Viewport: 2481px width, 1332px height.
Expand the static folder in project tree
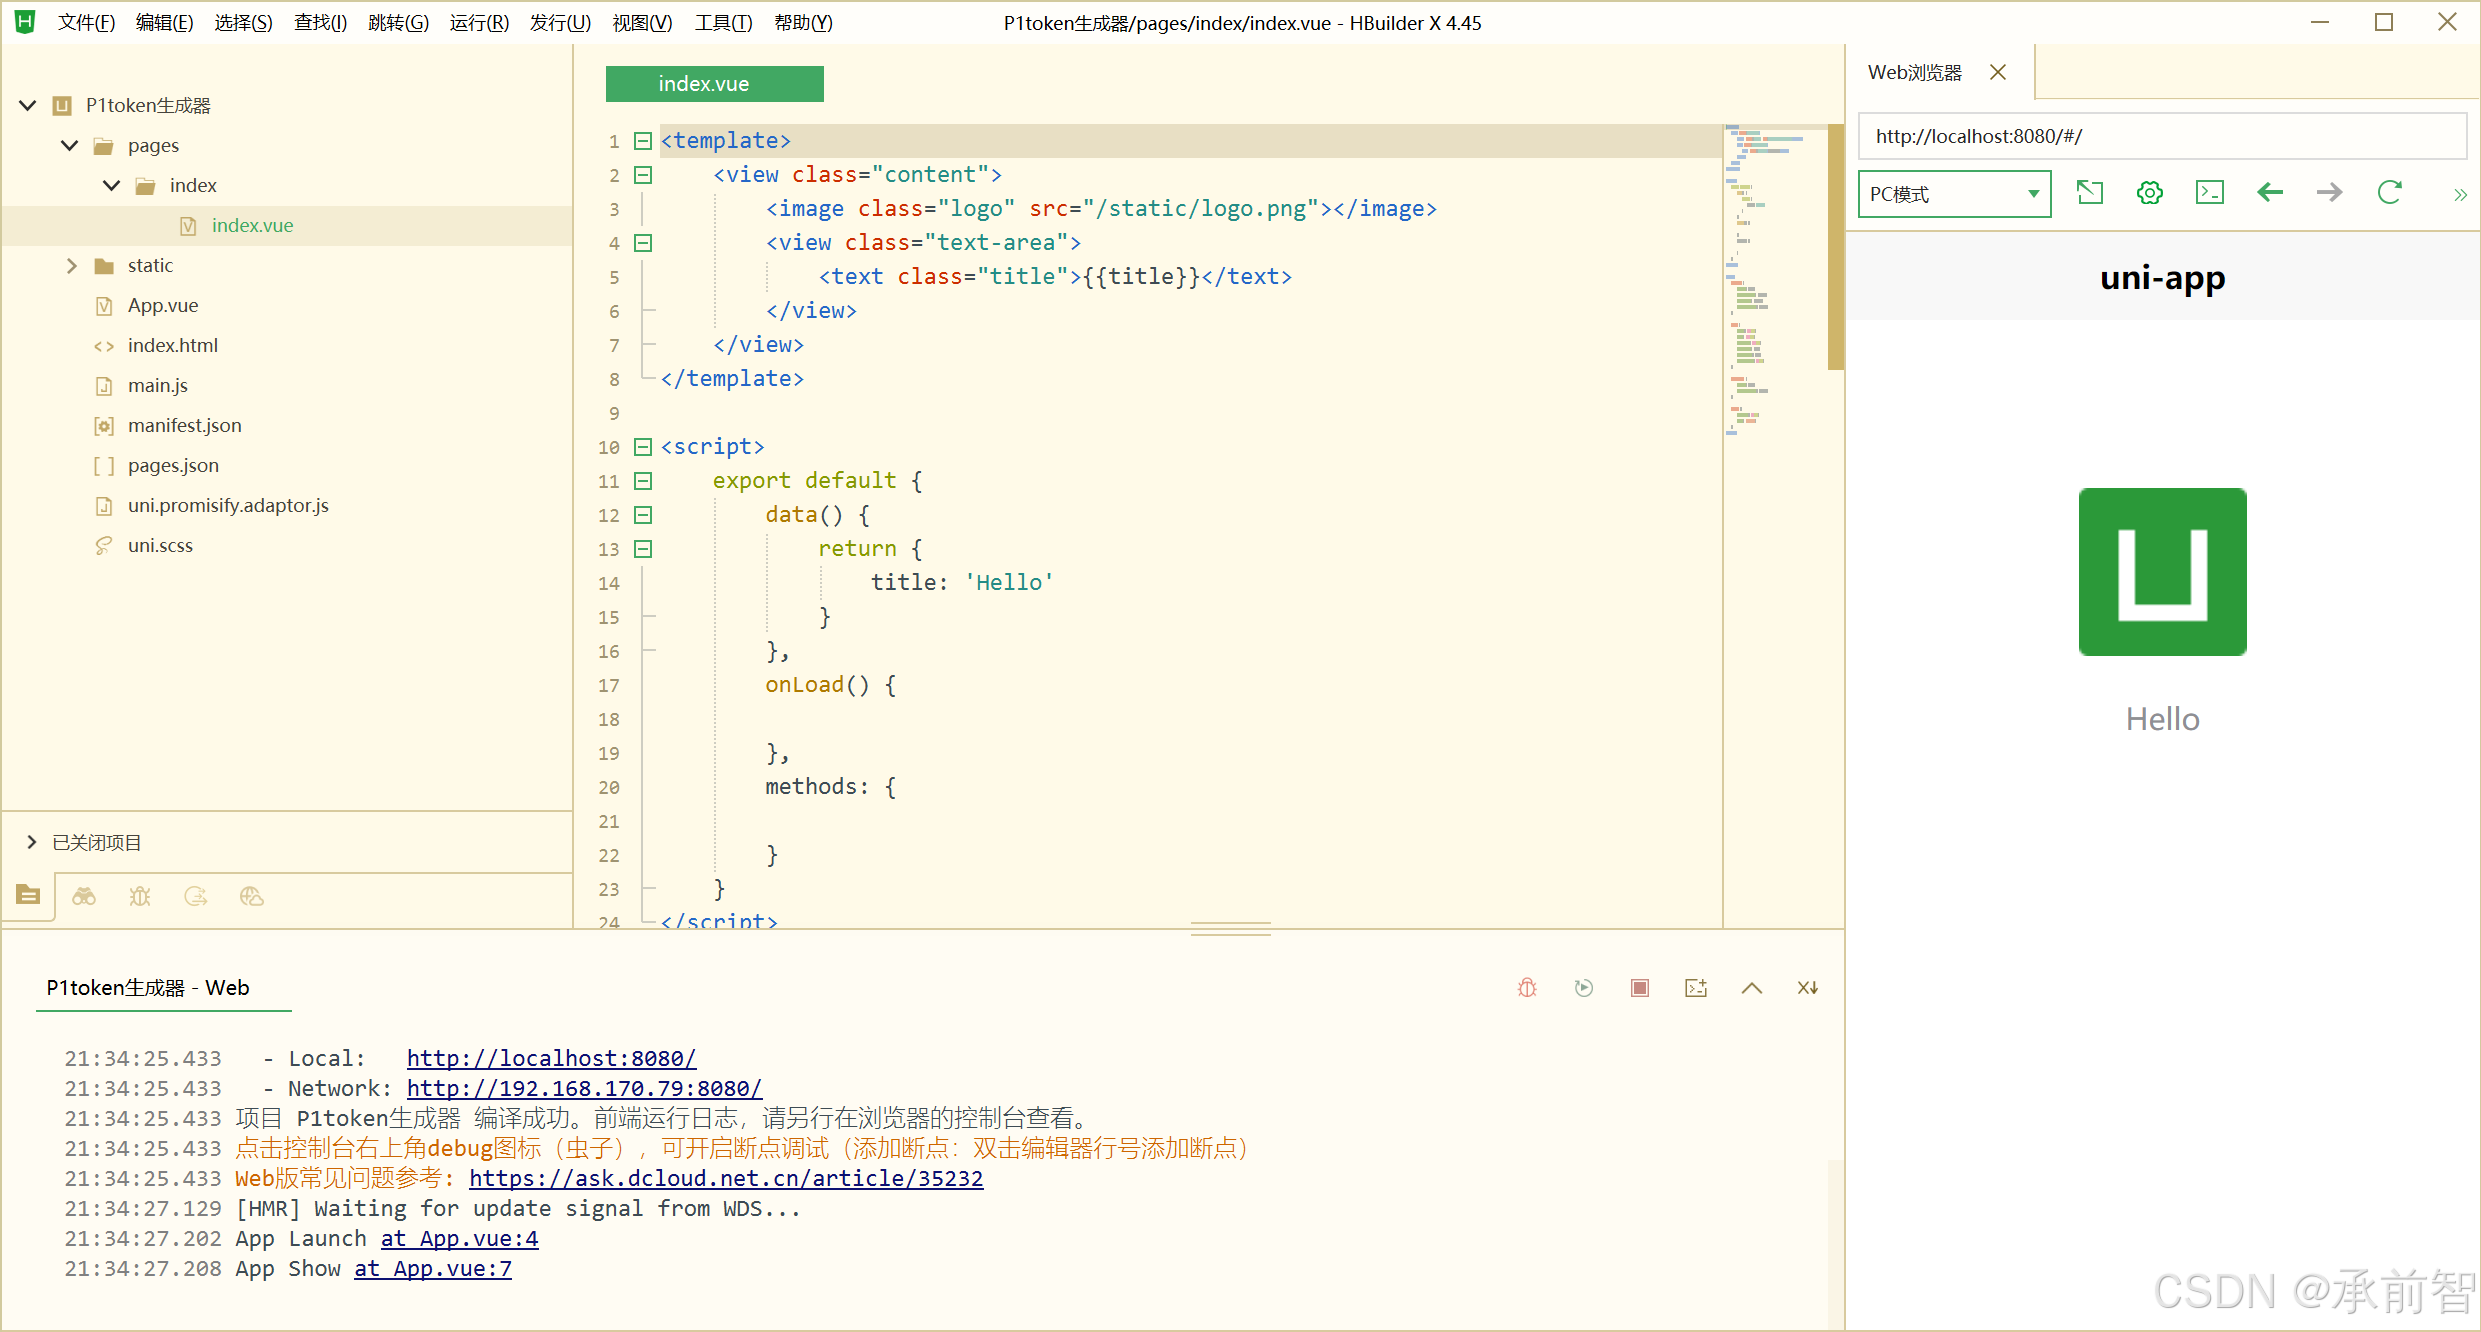(x=71, y=265)
